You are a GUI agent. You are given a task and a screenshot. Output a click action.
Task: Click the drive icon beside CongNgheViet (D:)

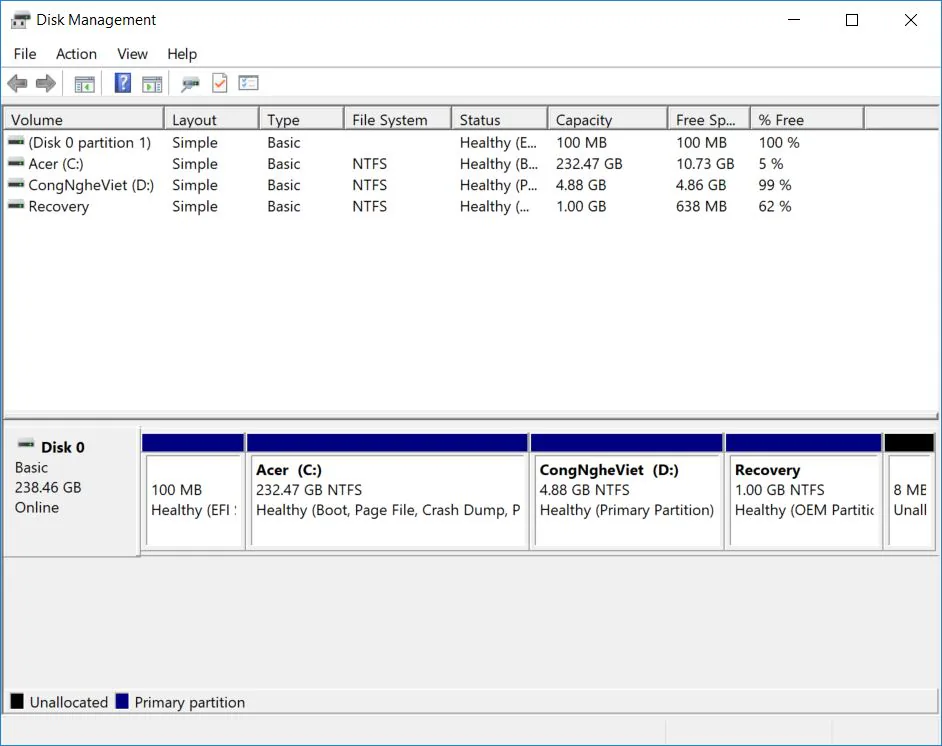tap(16, 184)
